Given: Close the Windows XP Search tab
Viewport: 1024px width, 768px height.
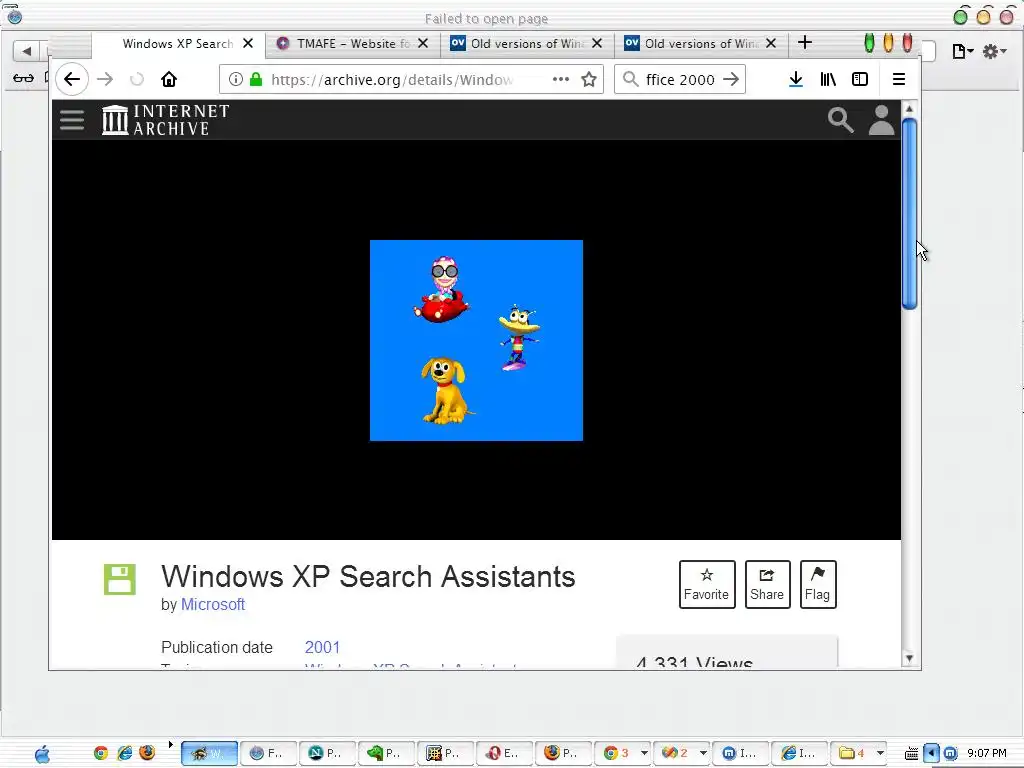Looking at the screenshot, I should tap(248, 44).
